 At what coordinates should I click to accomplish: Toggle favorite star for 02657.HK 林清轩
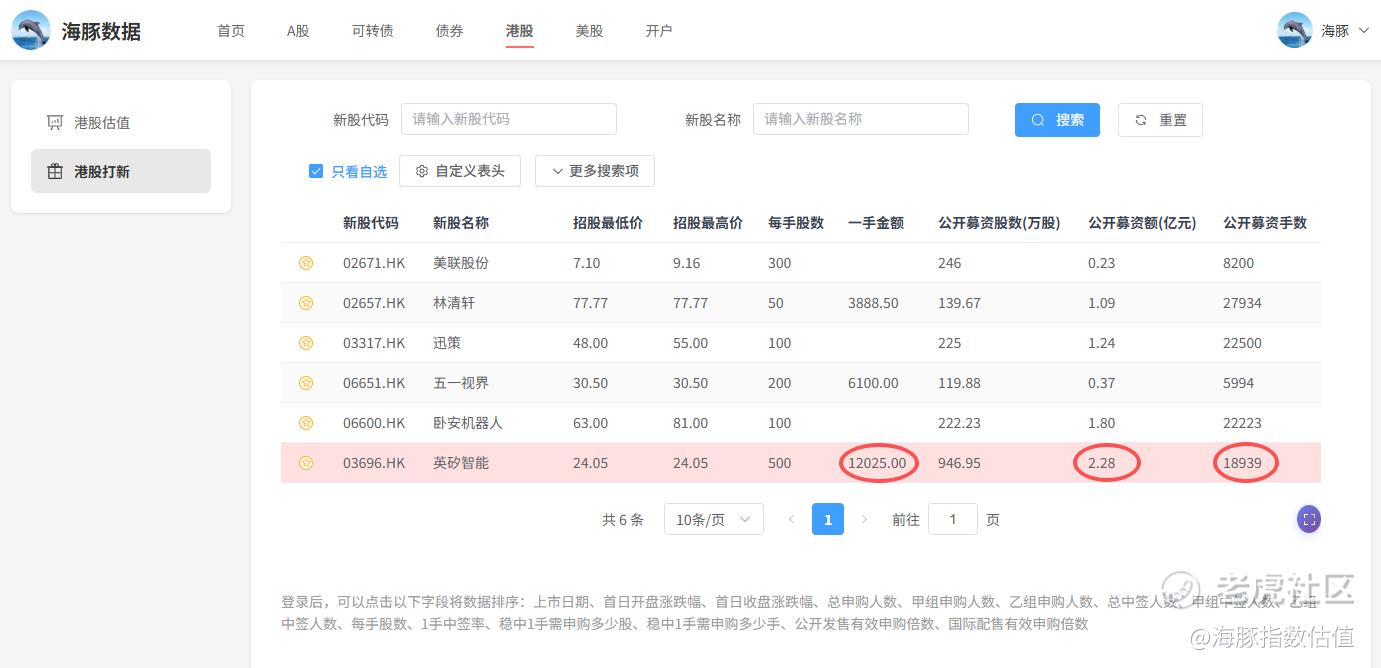click(306, 303)
